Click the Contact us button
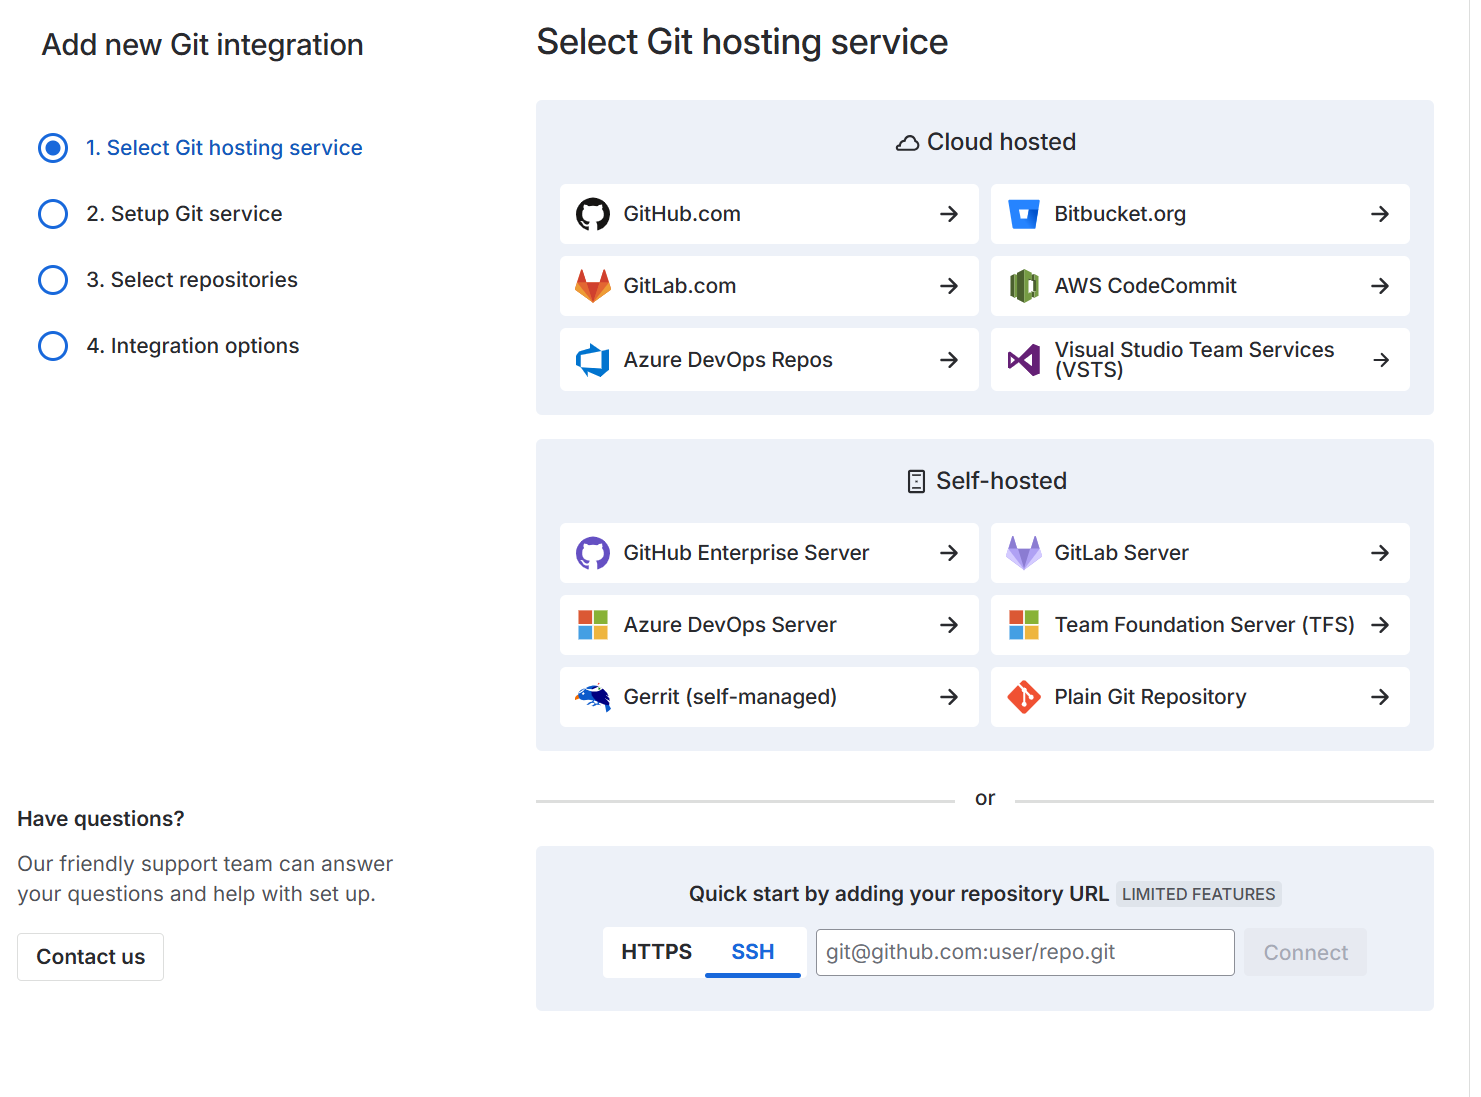This screenshot has height=1097, width=1481. point(90,957)
